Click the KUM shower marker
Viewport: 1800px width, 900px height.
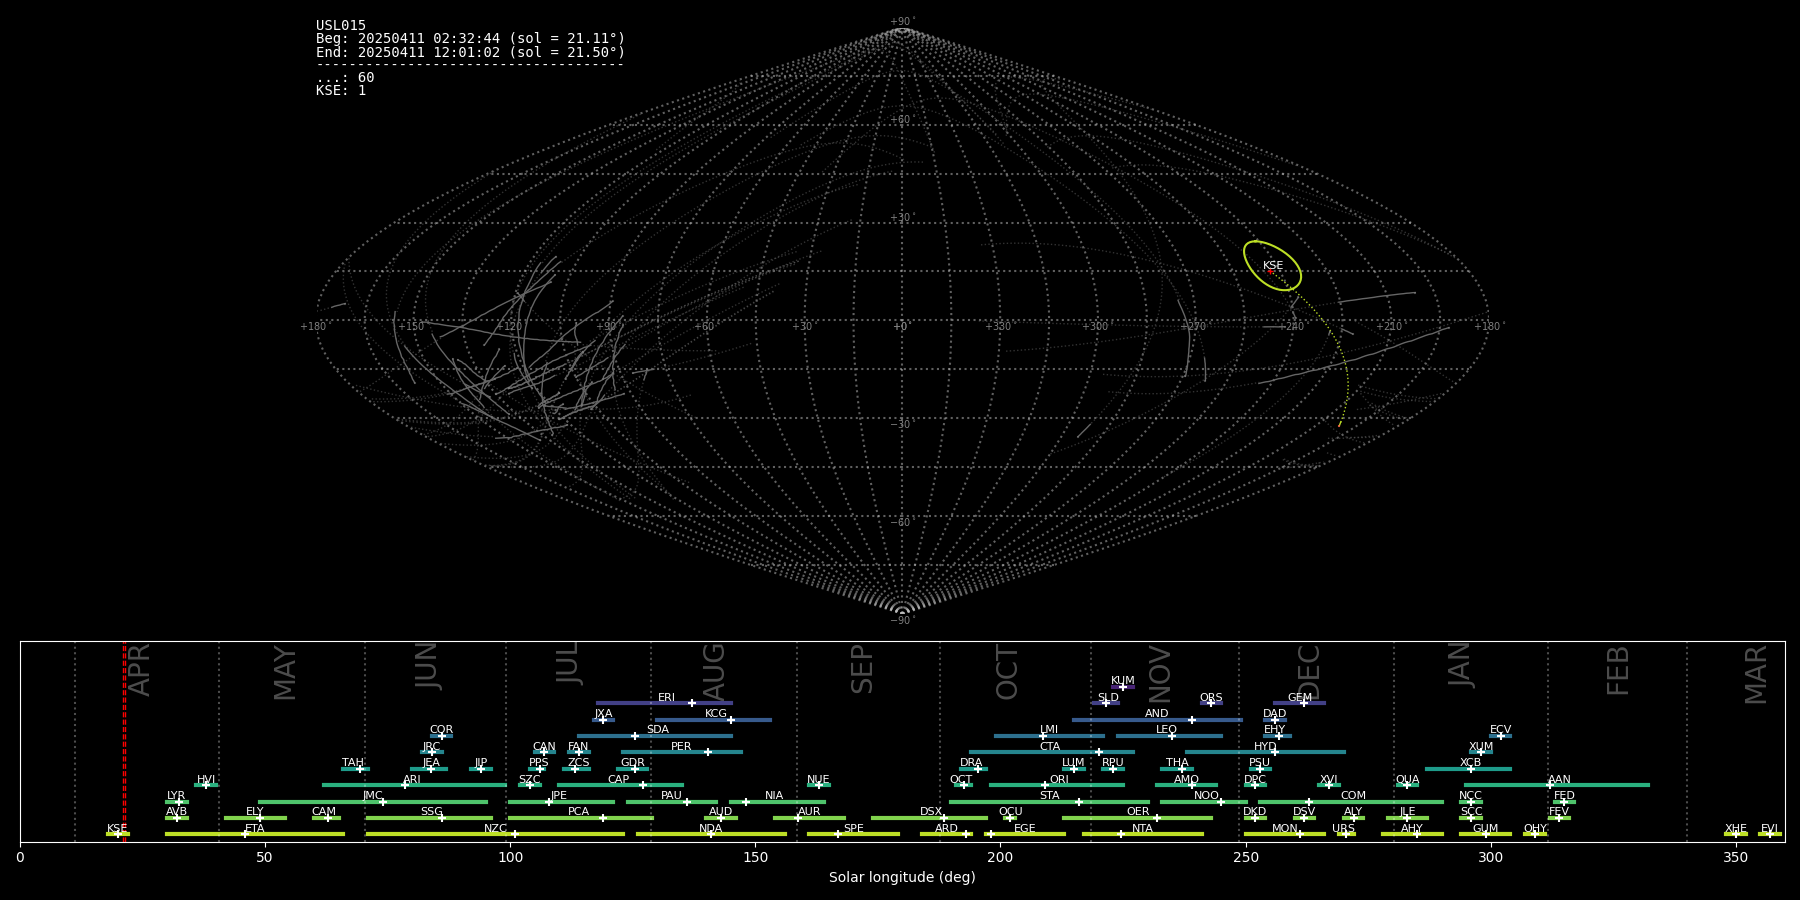(1122, 687)
